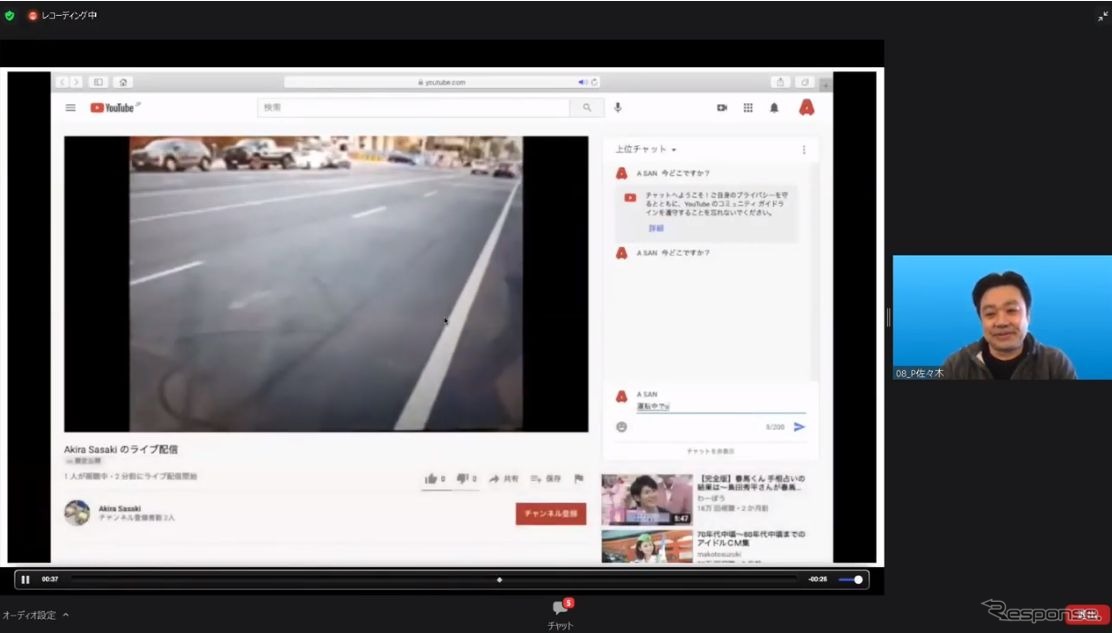Click the YouTube create video camera icon
The width and height of the screenshot is (1112, 633).
(722, 107)
